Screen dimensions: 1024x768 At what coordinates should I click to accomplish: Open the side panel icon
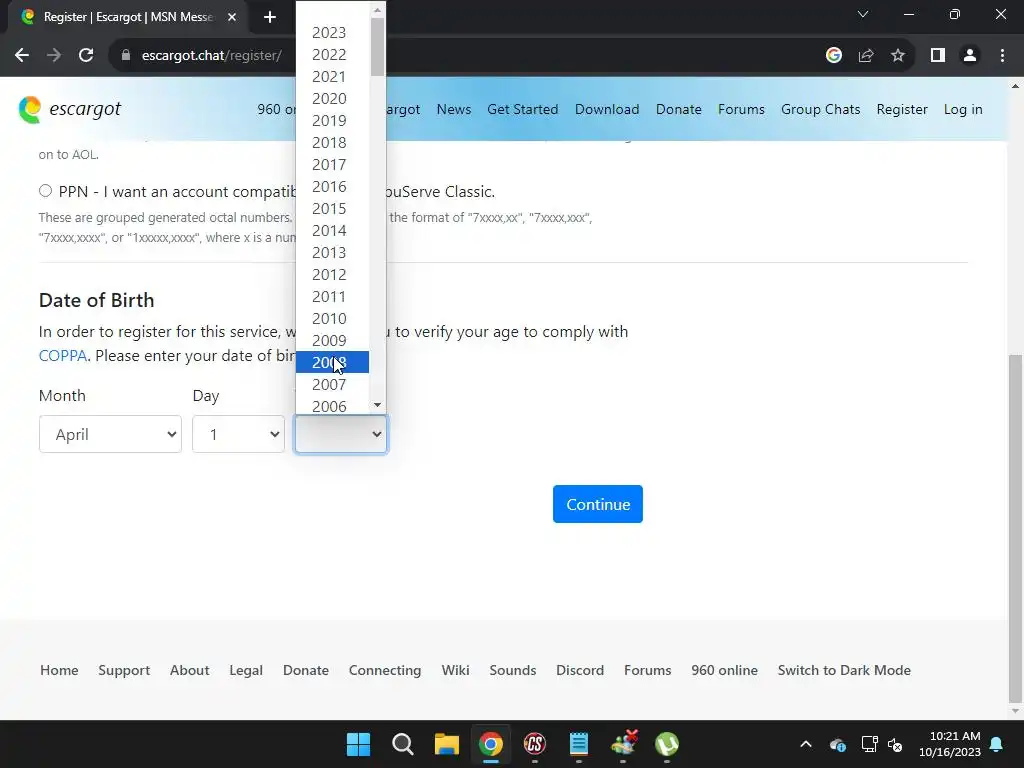[938, 56]
